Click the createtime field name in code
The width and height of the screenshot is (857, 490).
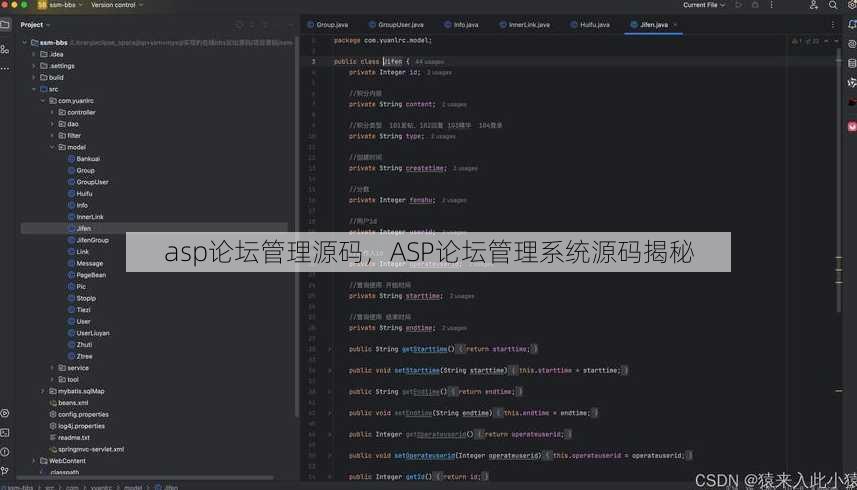click(425, 168)
